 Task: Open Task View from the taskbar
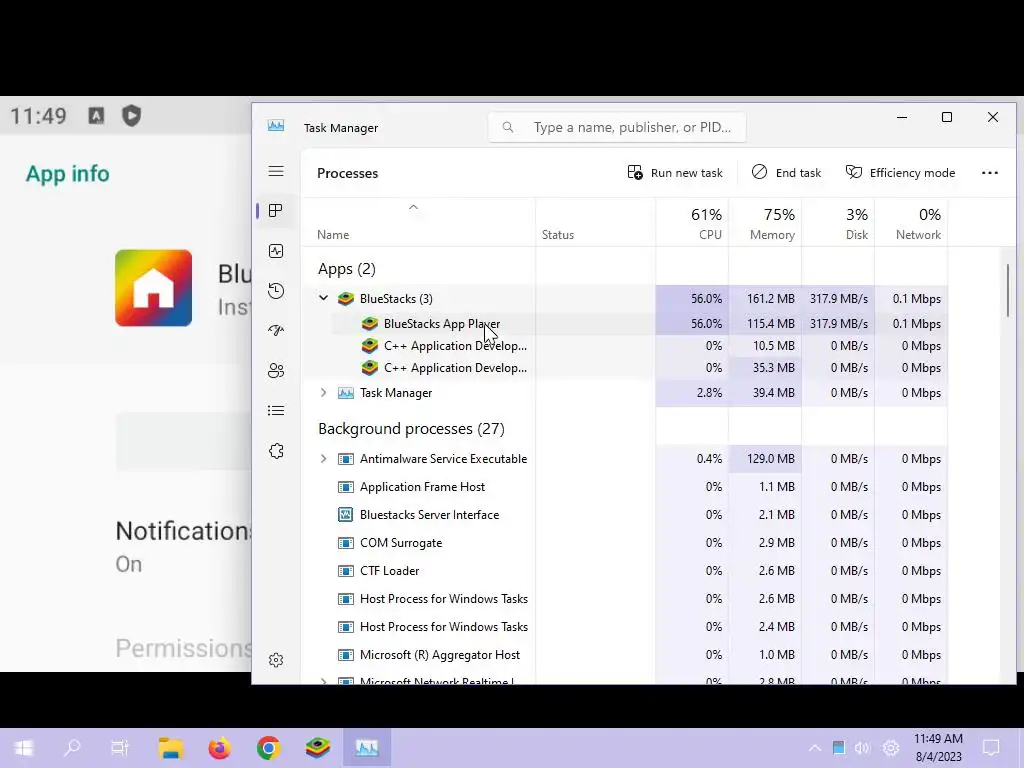(120, 748)
